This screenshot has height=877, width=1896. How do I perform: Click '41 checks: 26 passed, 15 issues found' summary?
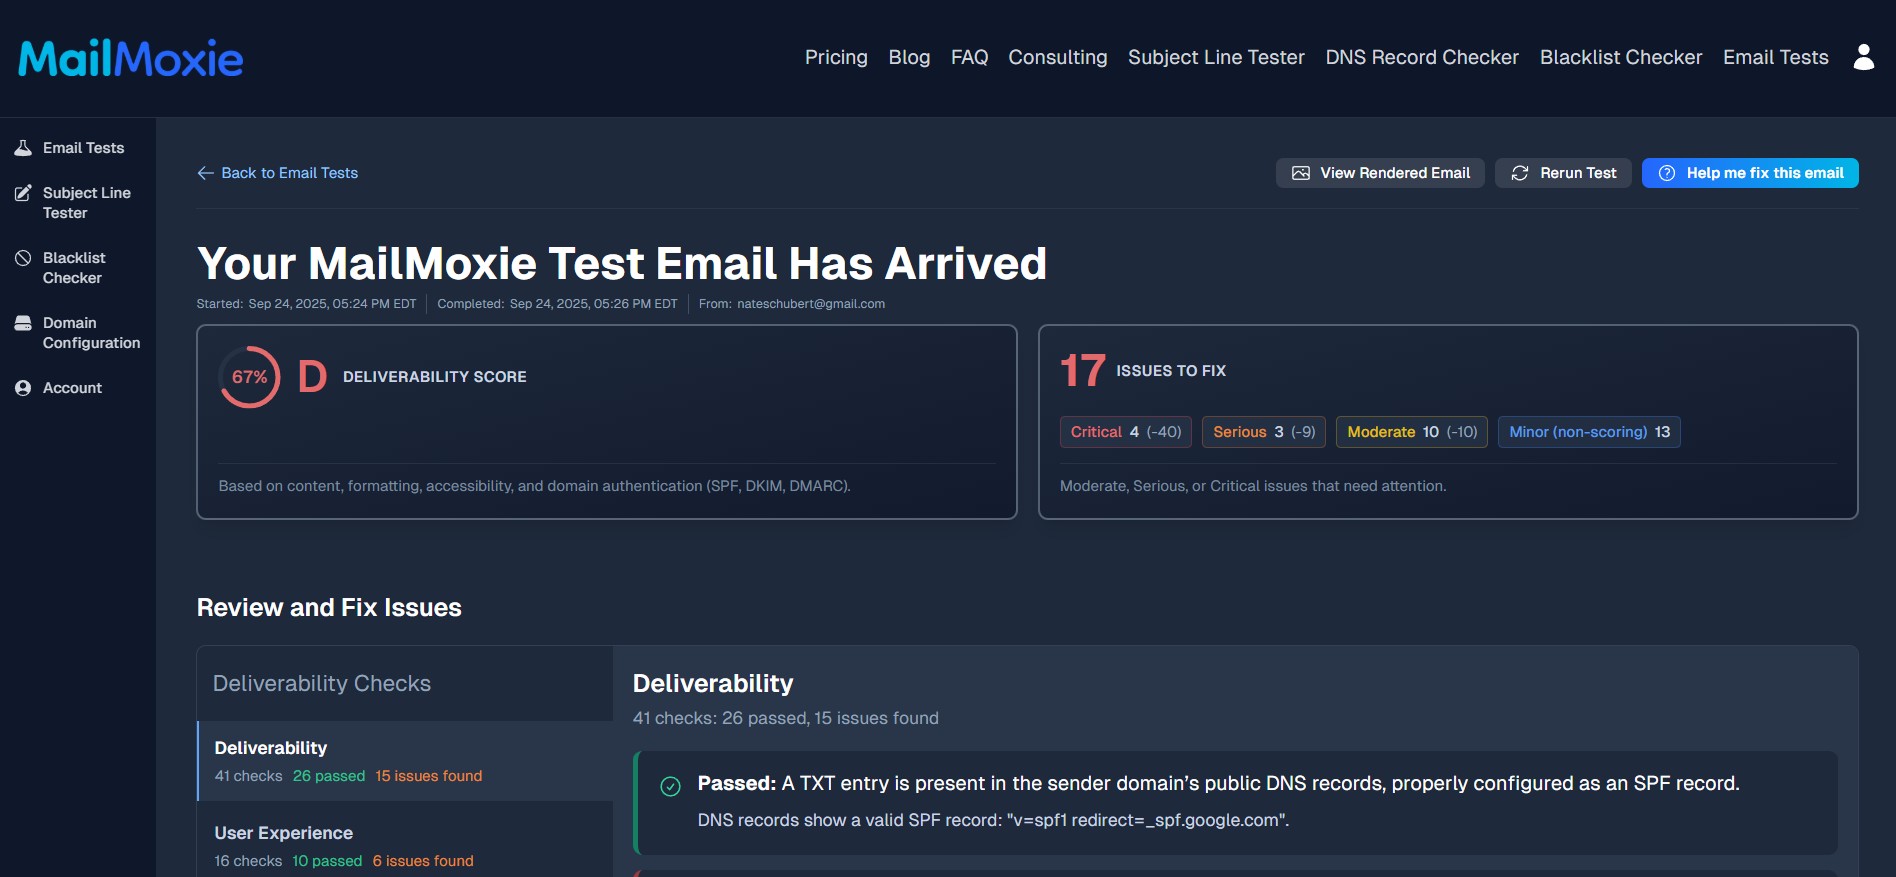pyautogui.click(x=786, y=718)
